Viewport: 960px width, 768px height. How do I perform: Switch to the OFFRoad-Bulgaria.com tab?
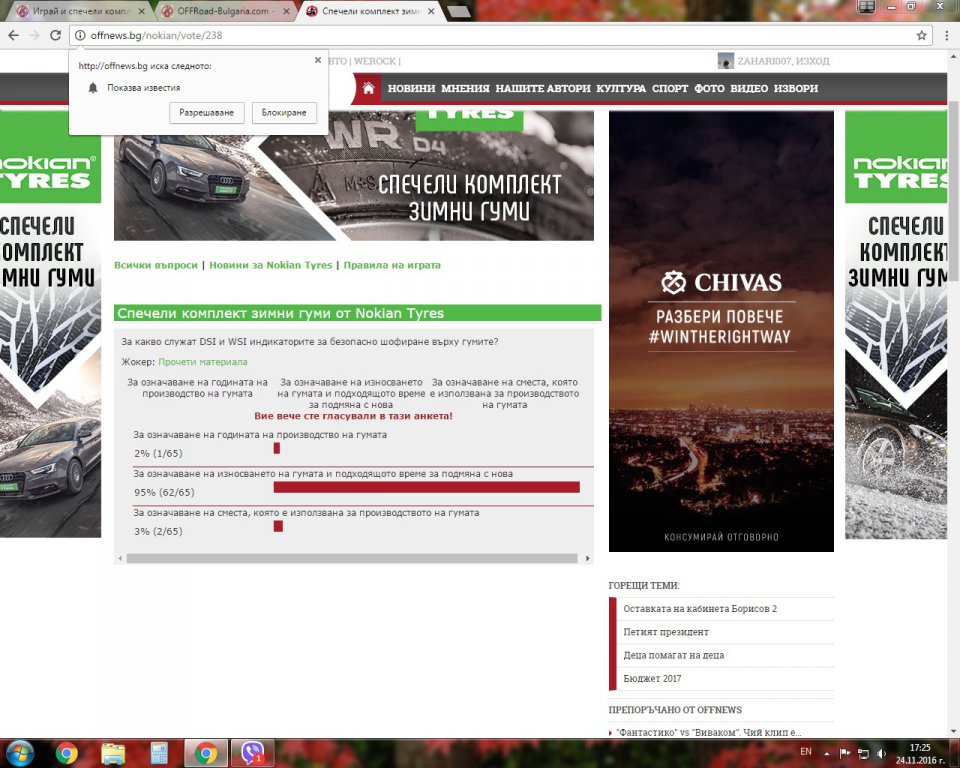225,11
